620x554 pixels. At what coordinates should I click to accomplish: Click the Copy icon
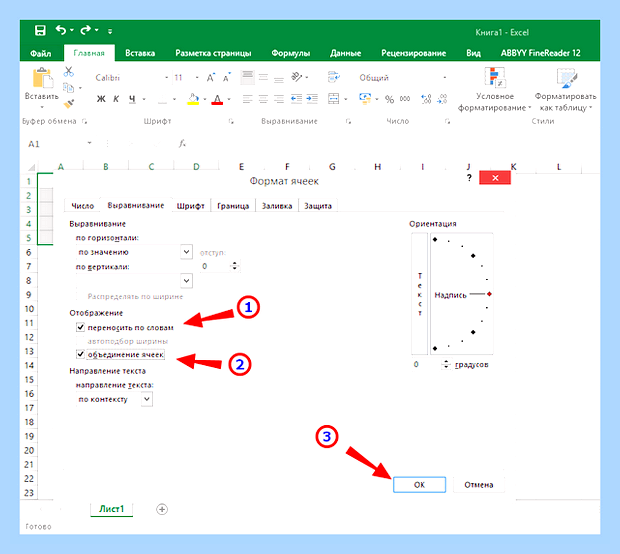click(69, 87)
